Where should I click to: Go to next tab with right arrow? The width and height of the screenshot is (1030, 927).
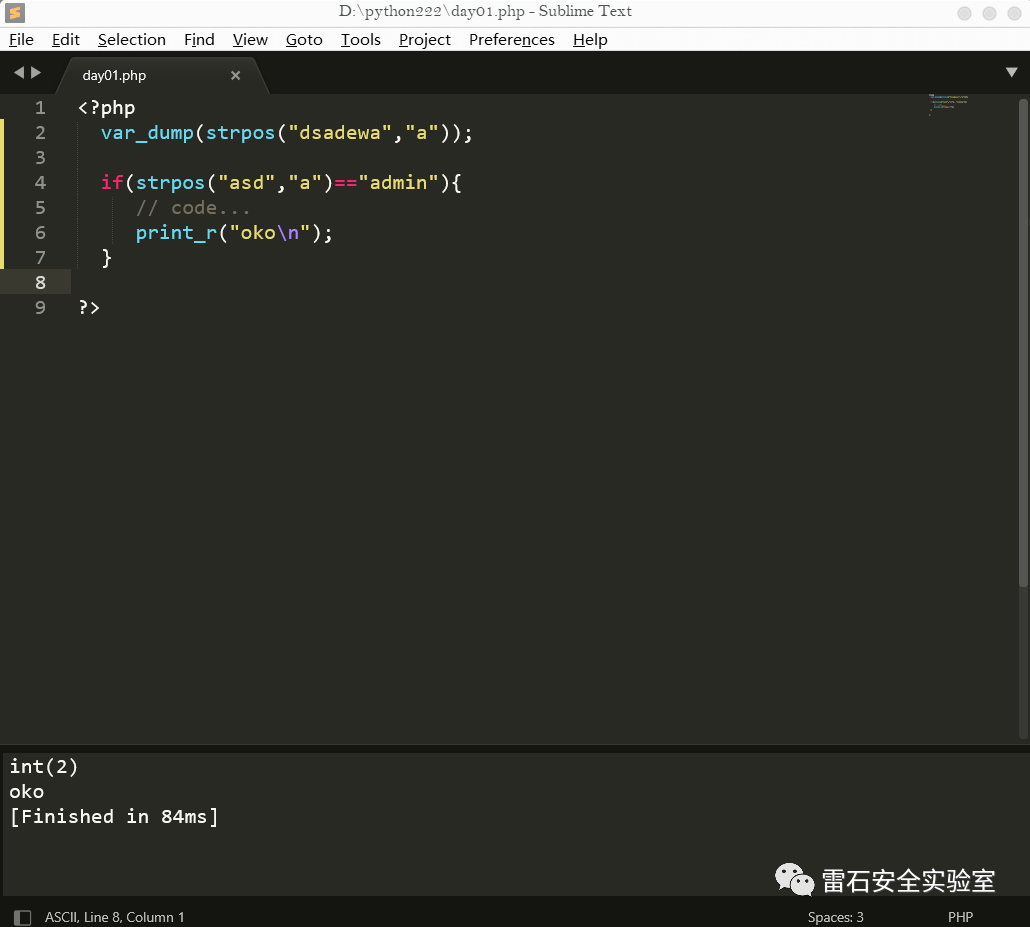tap(37, 73)
